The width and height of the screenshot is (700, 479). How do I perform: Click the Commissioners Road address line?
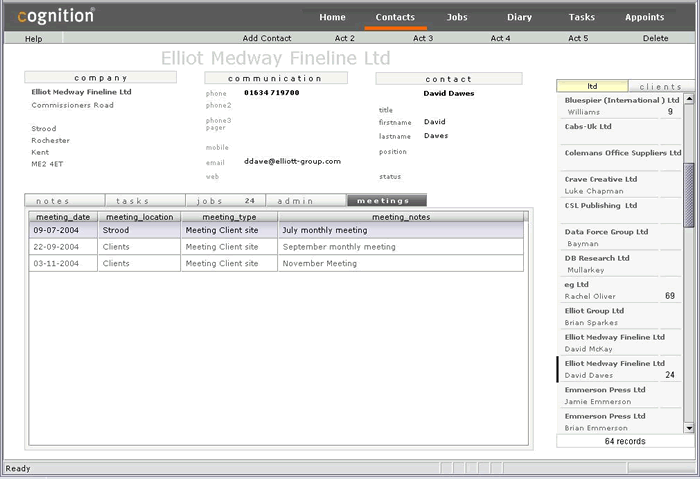tap(72, 105)
